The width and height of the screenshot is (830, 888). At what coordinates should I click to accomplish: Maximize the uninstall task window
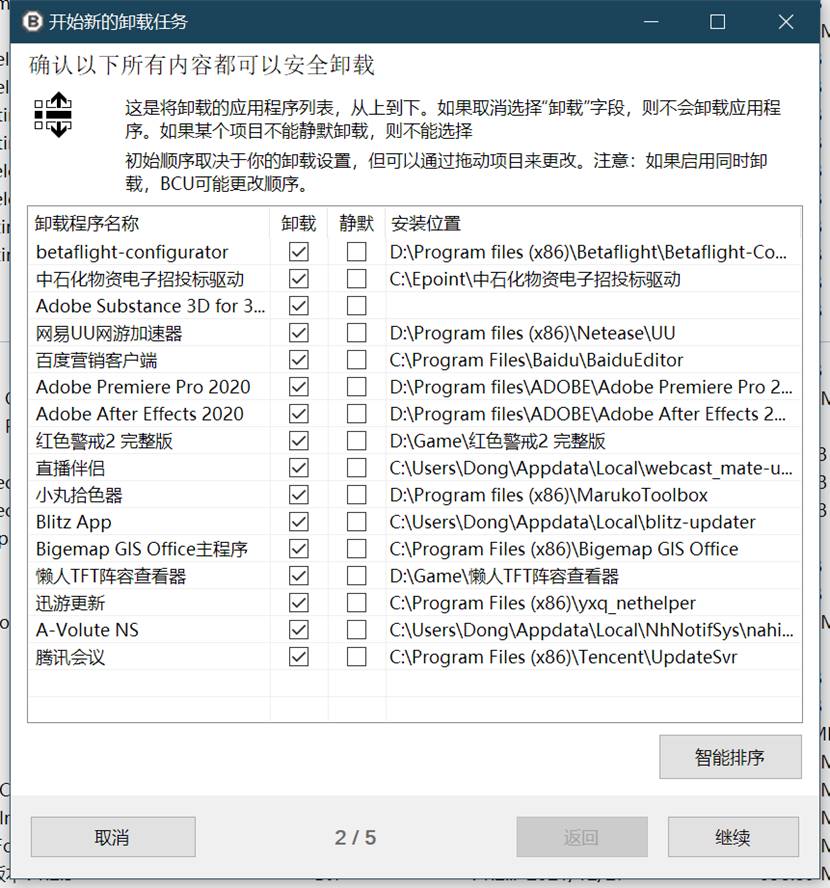pyautogui.click(x=718, y=22)
